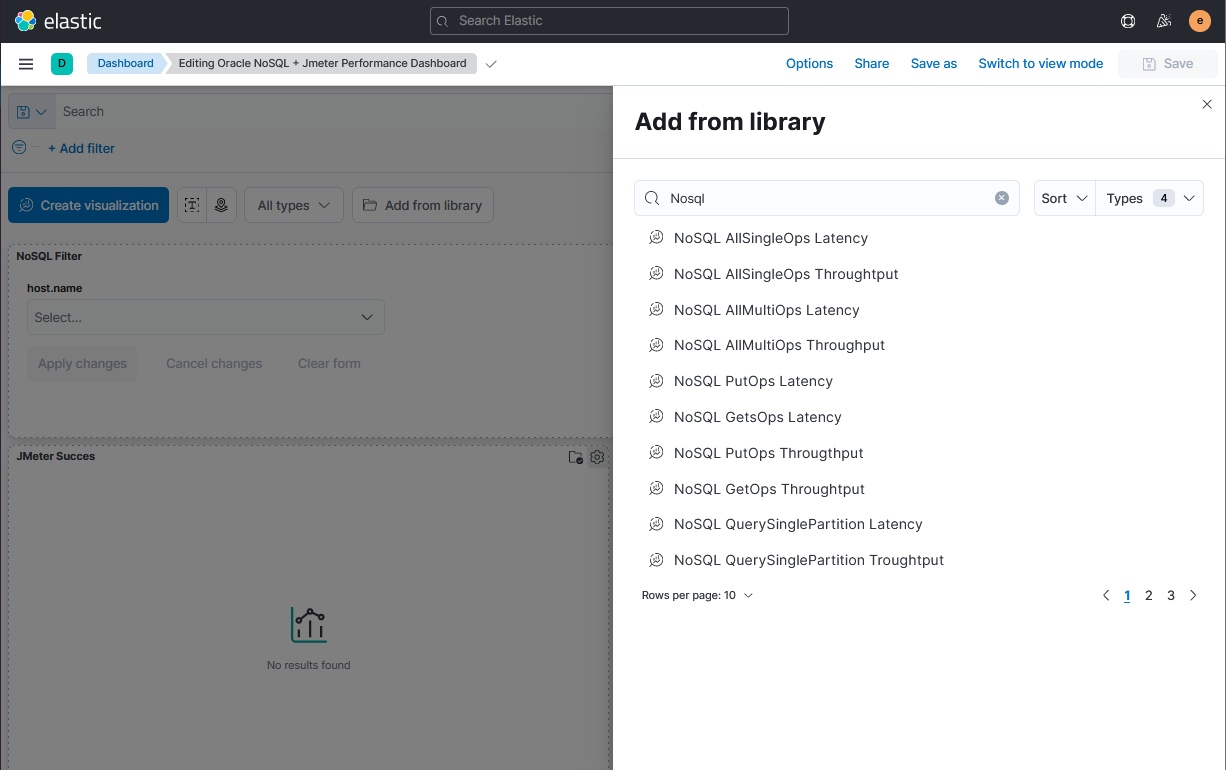Open the saved query disk menu

click(32, 112)
